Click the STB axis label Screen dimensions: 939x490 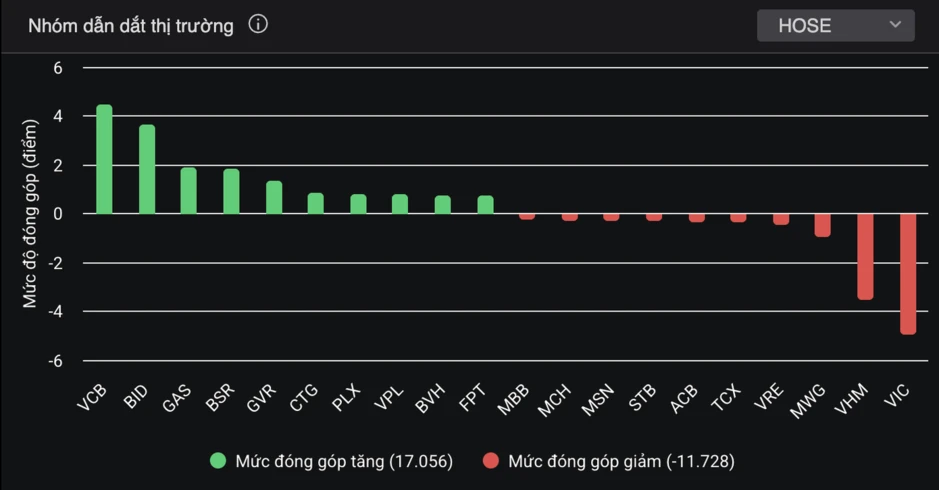click(642, 398)
